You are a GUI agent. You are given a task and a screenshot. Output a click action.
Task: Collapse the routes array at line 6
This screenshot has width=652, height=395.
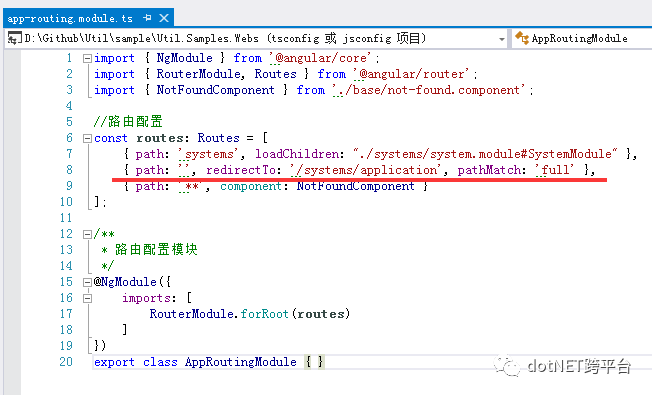pos(87,138)
